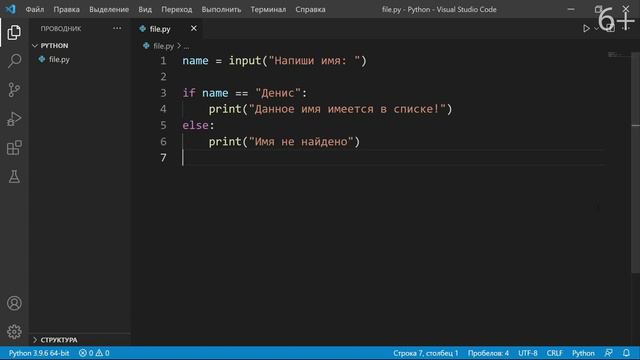Open the Search view in activity bar
This screenshot has width=640, height=360.
pos(14,61)
